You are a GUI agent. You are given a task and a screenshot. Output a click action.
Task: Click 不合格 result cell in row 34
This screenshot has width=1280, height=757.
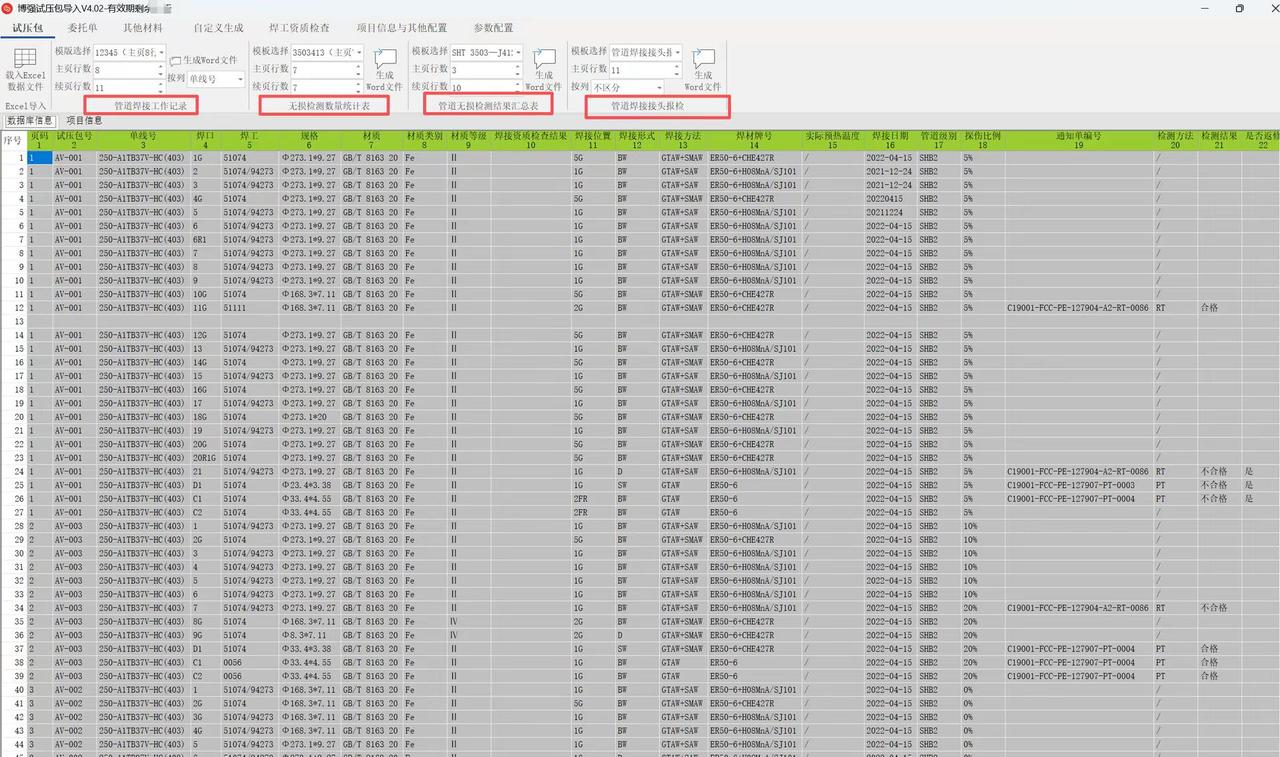click(1220, 607)
